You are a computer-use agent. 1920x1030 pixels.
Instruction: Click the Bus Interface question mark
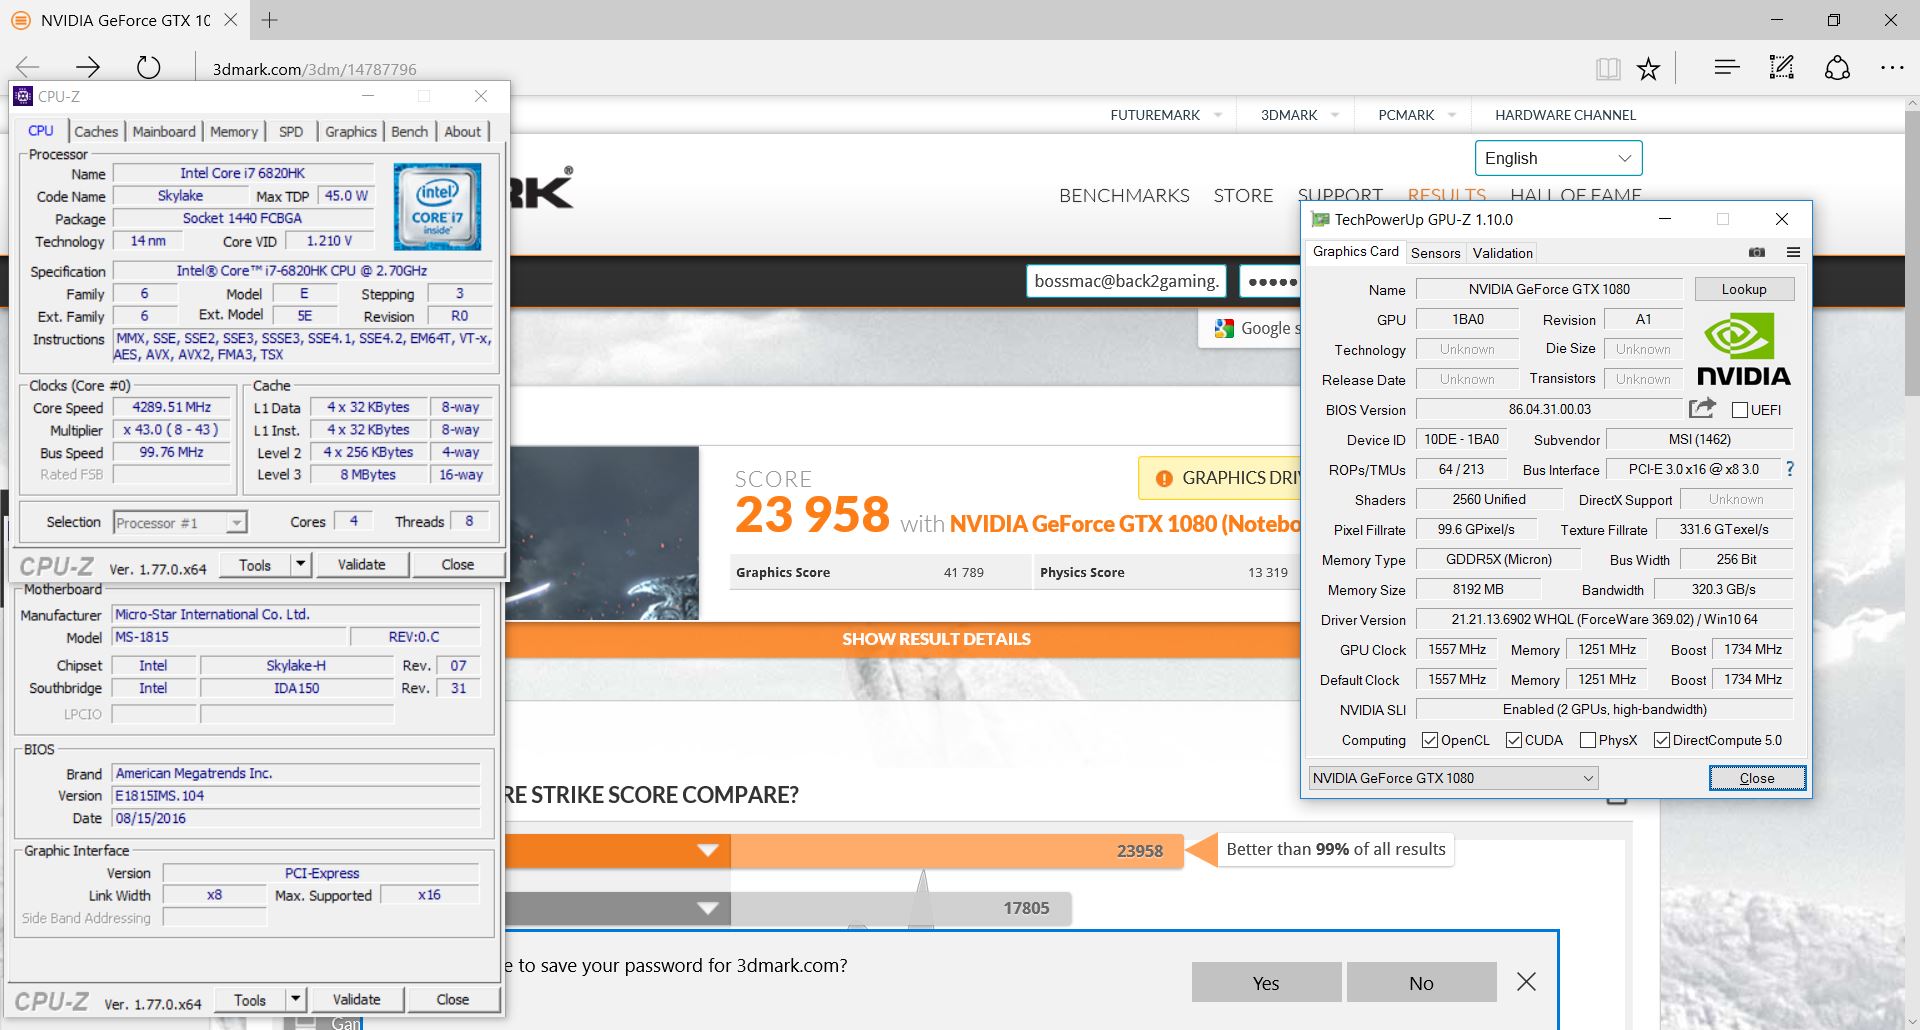1790,469
